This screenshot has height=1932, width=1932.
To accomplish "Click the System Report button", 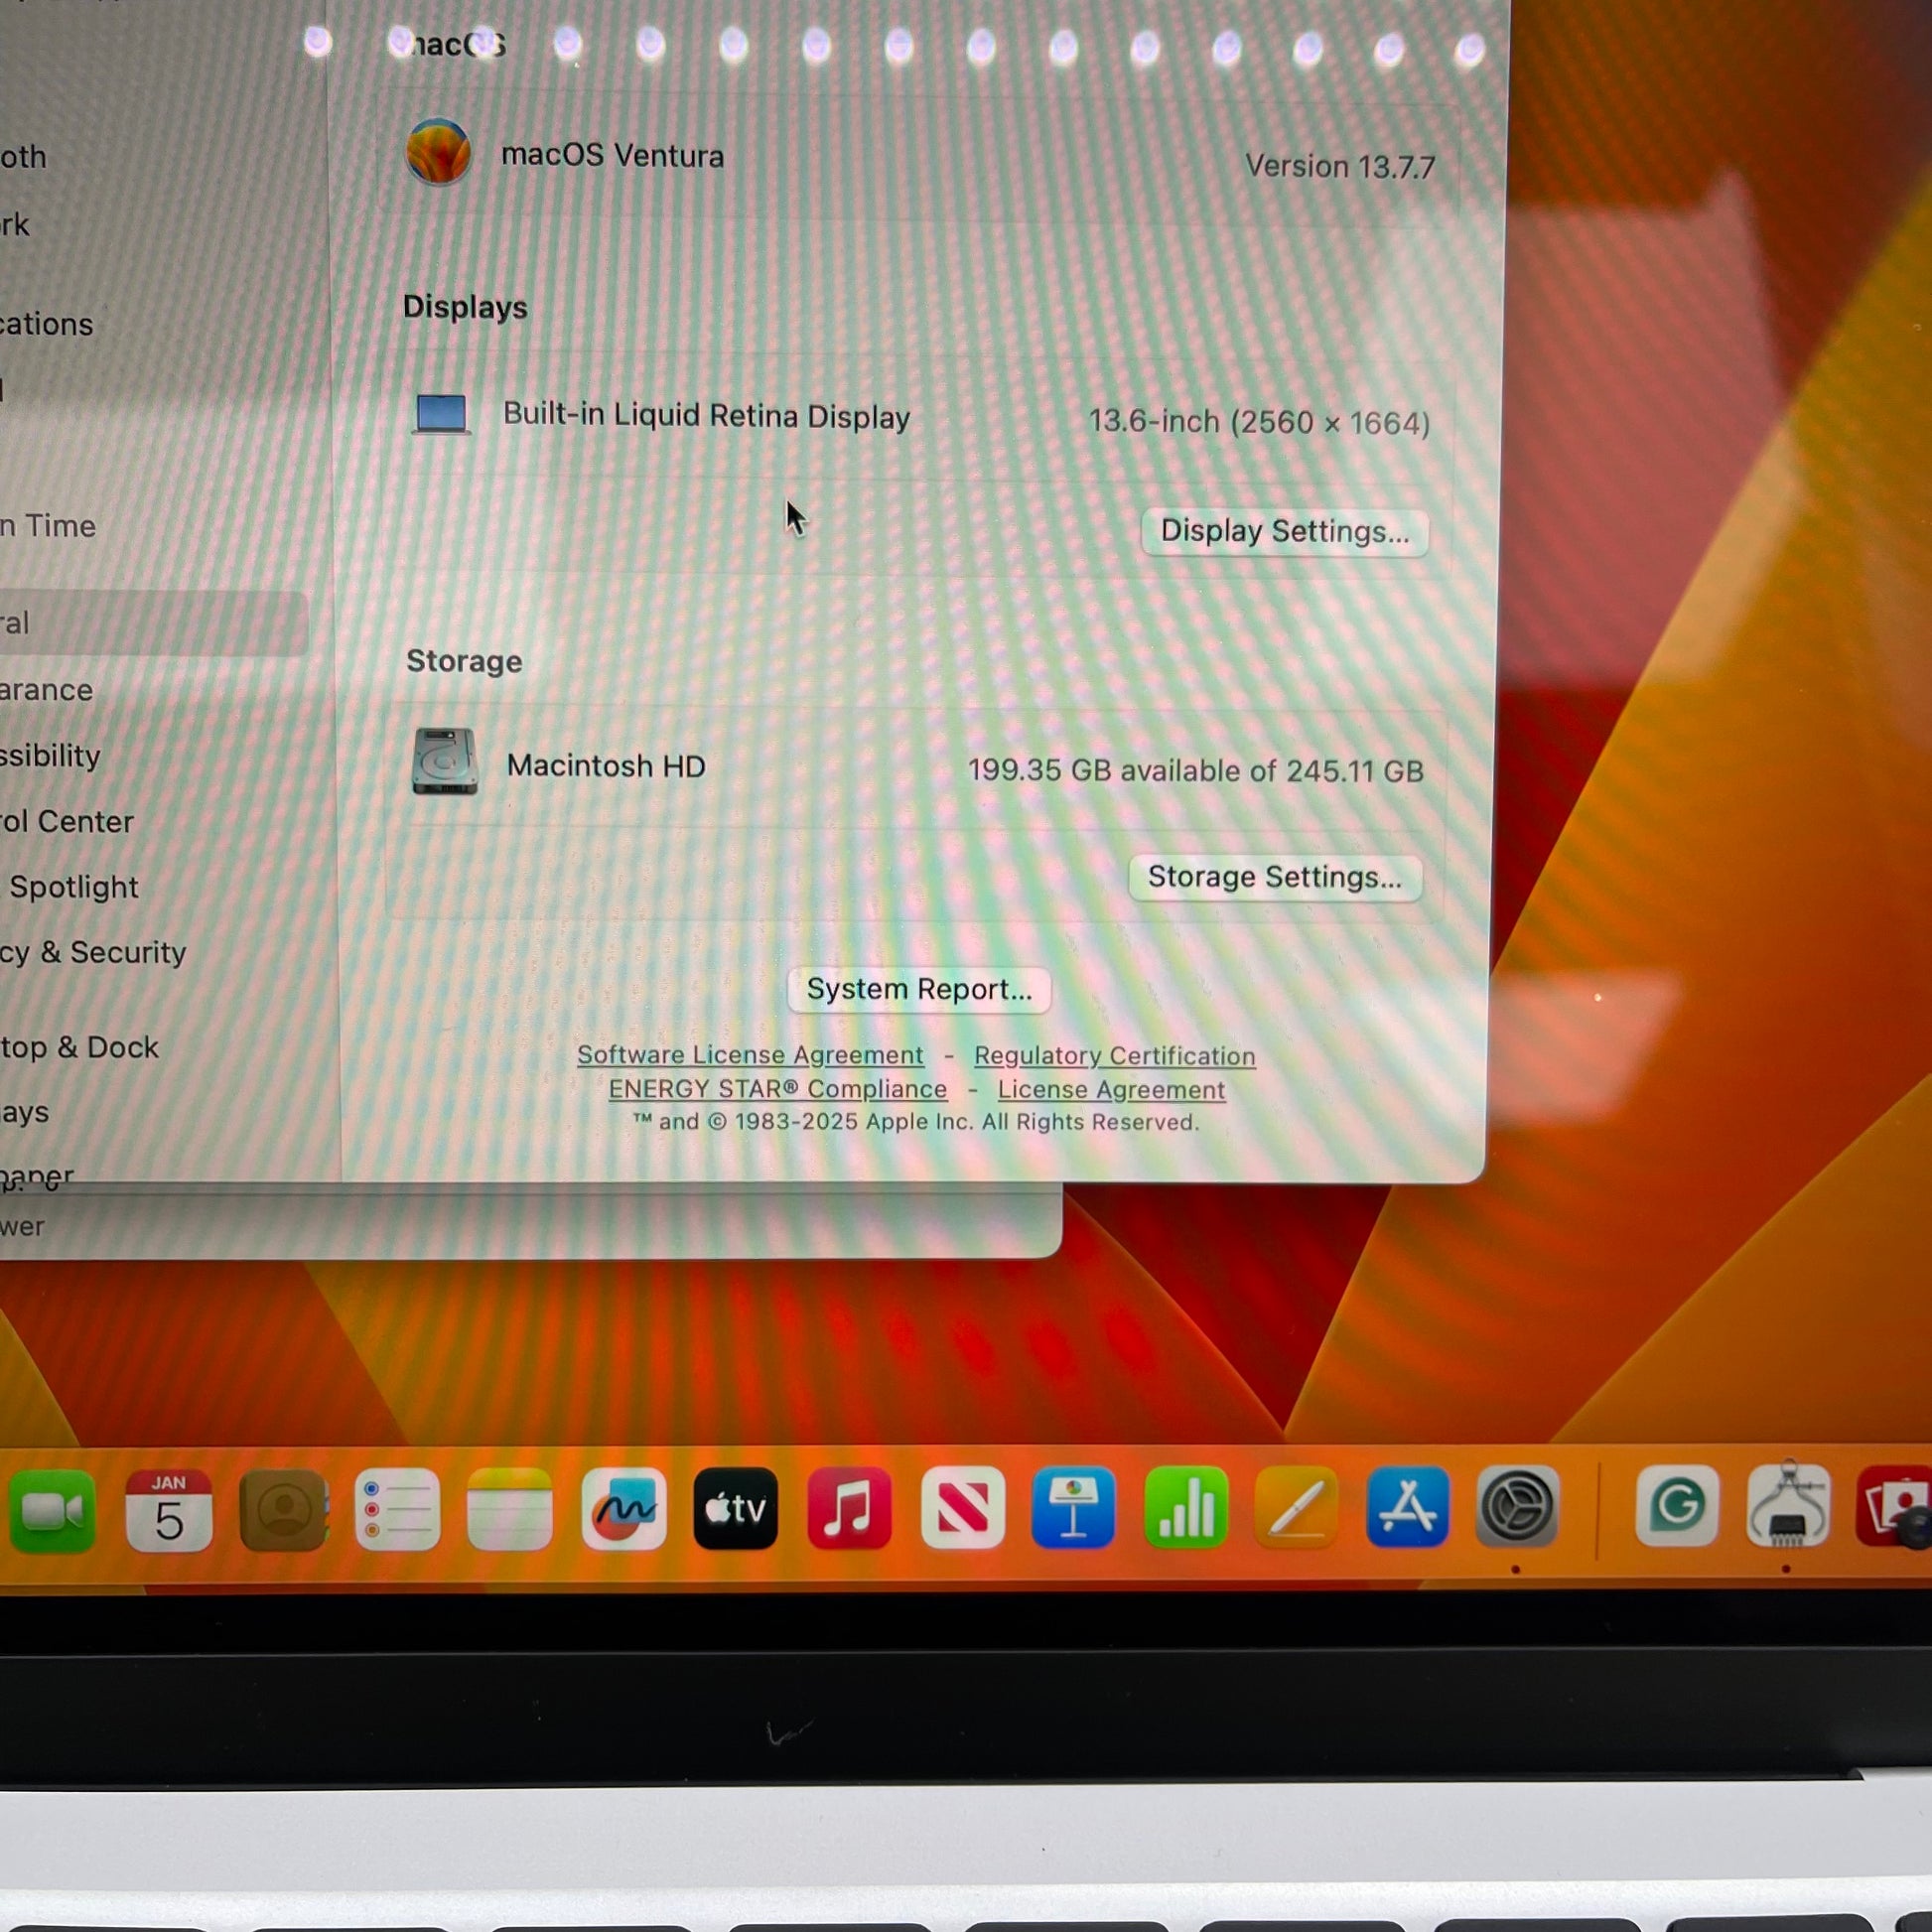I will point(918,989).
